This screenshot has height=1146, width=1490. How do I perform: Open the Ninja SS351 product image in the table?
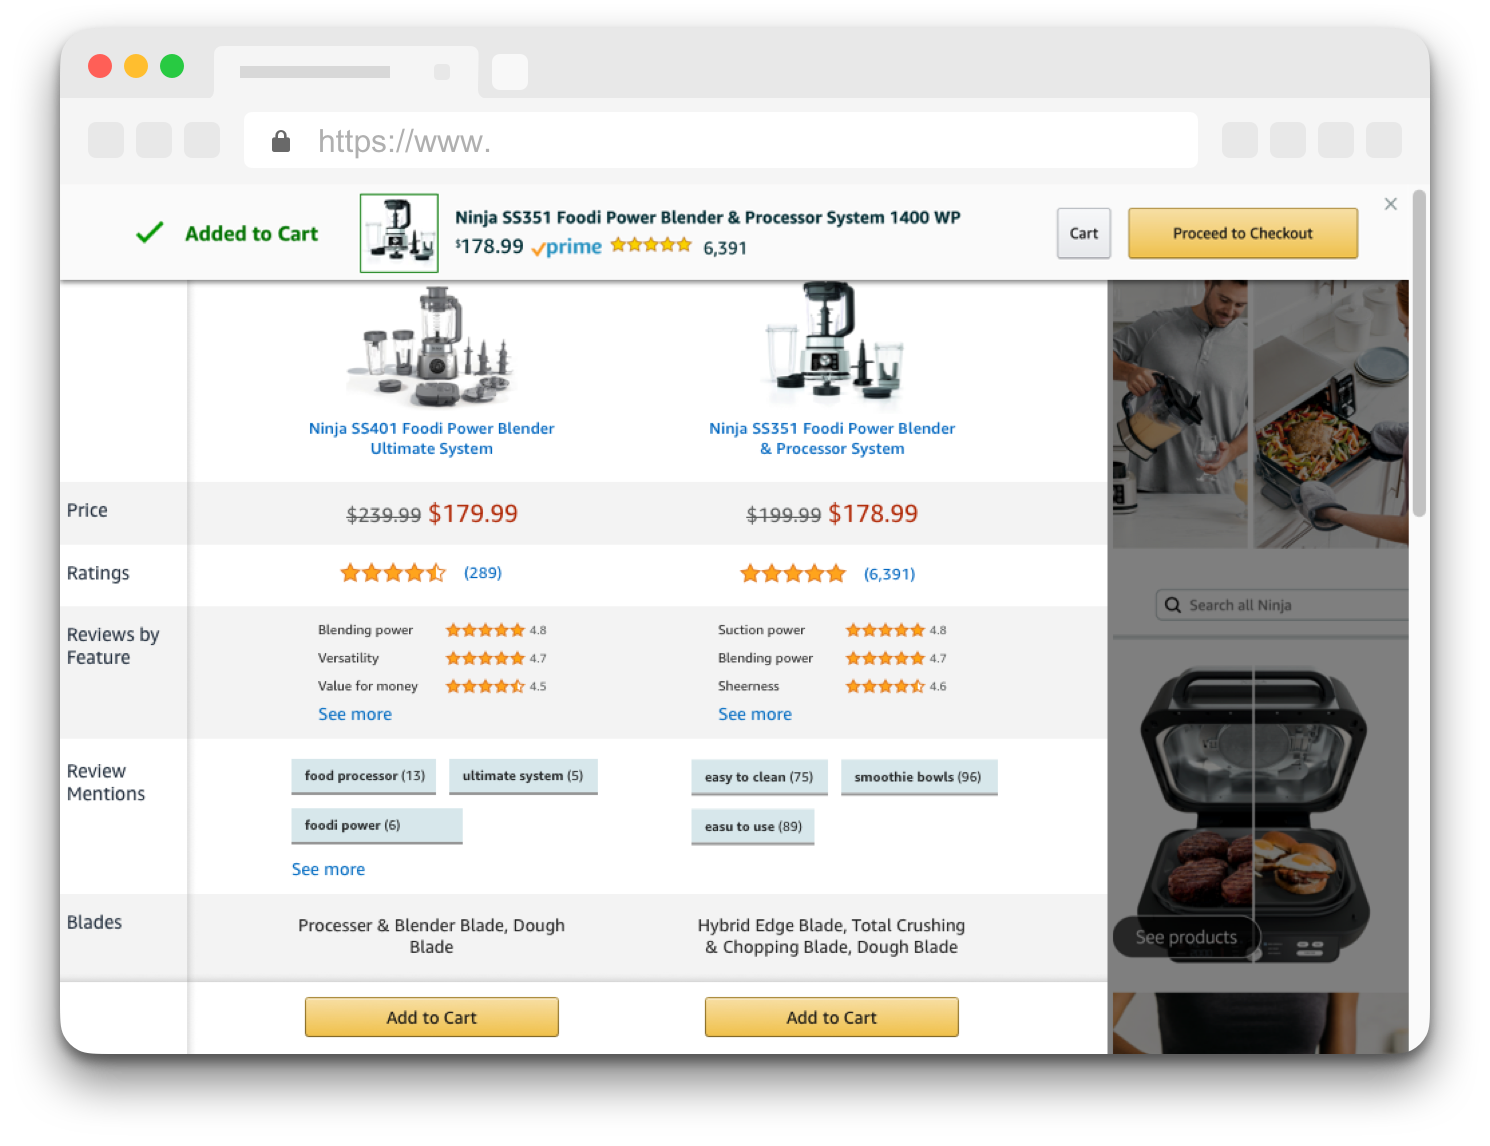coord(832,340)
